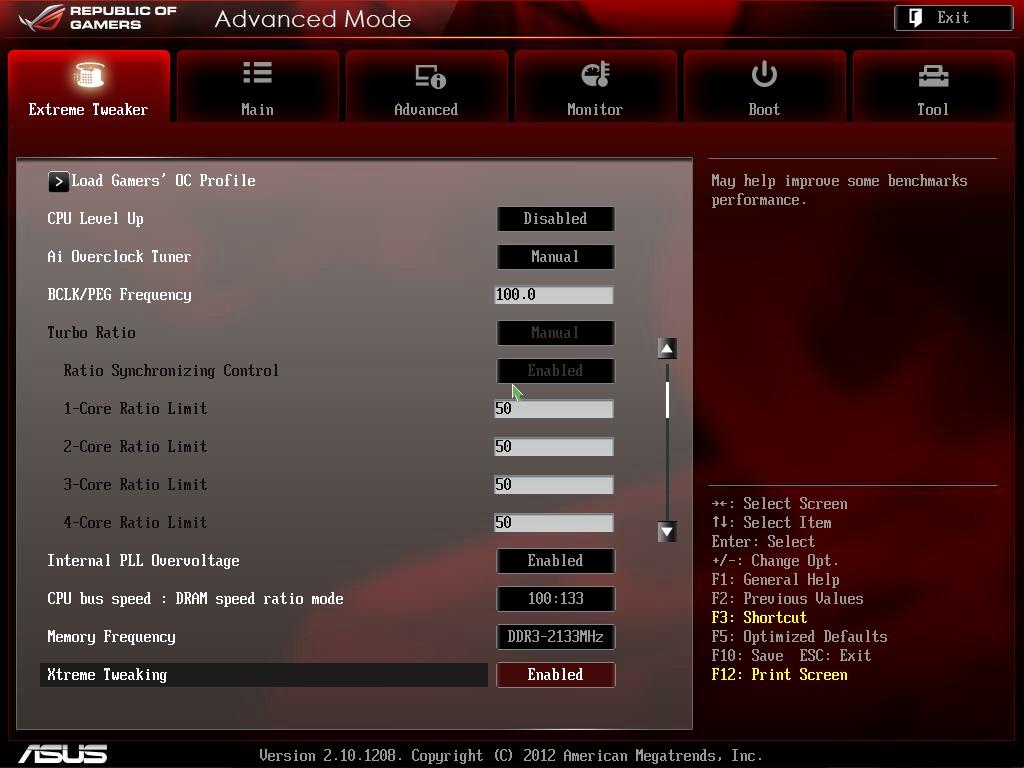Select the BCLK/PEG Frequency label
Viewport: 1024px width, 768px height.
tap(120, 295)
